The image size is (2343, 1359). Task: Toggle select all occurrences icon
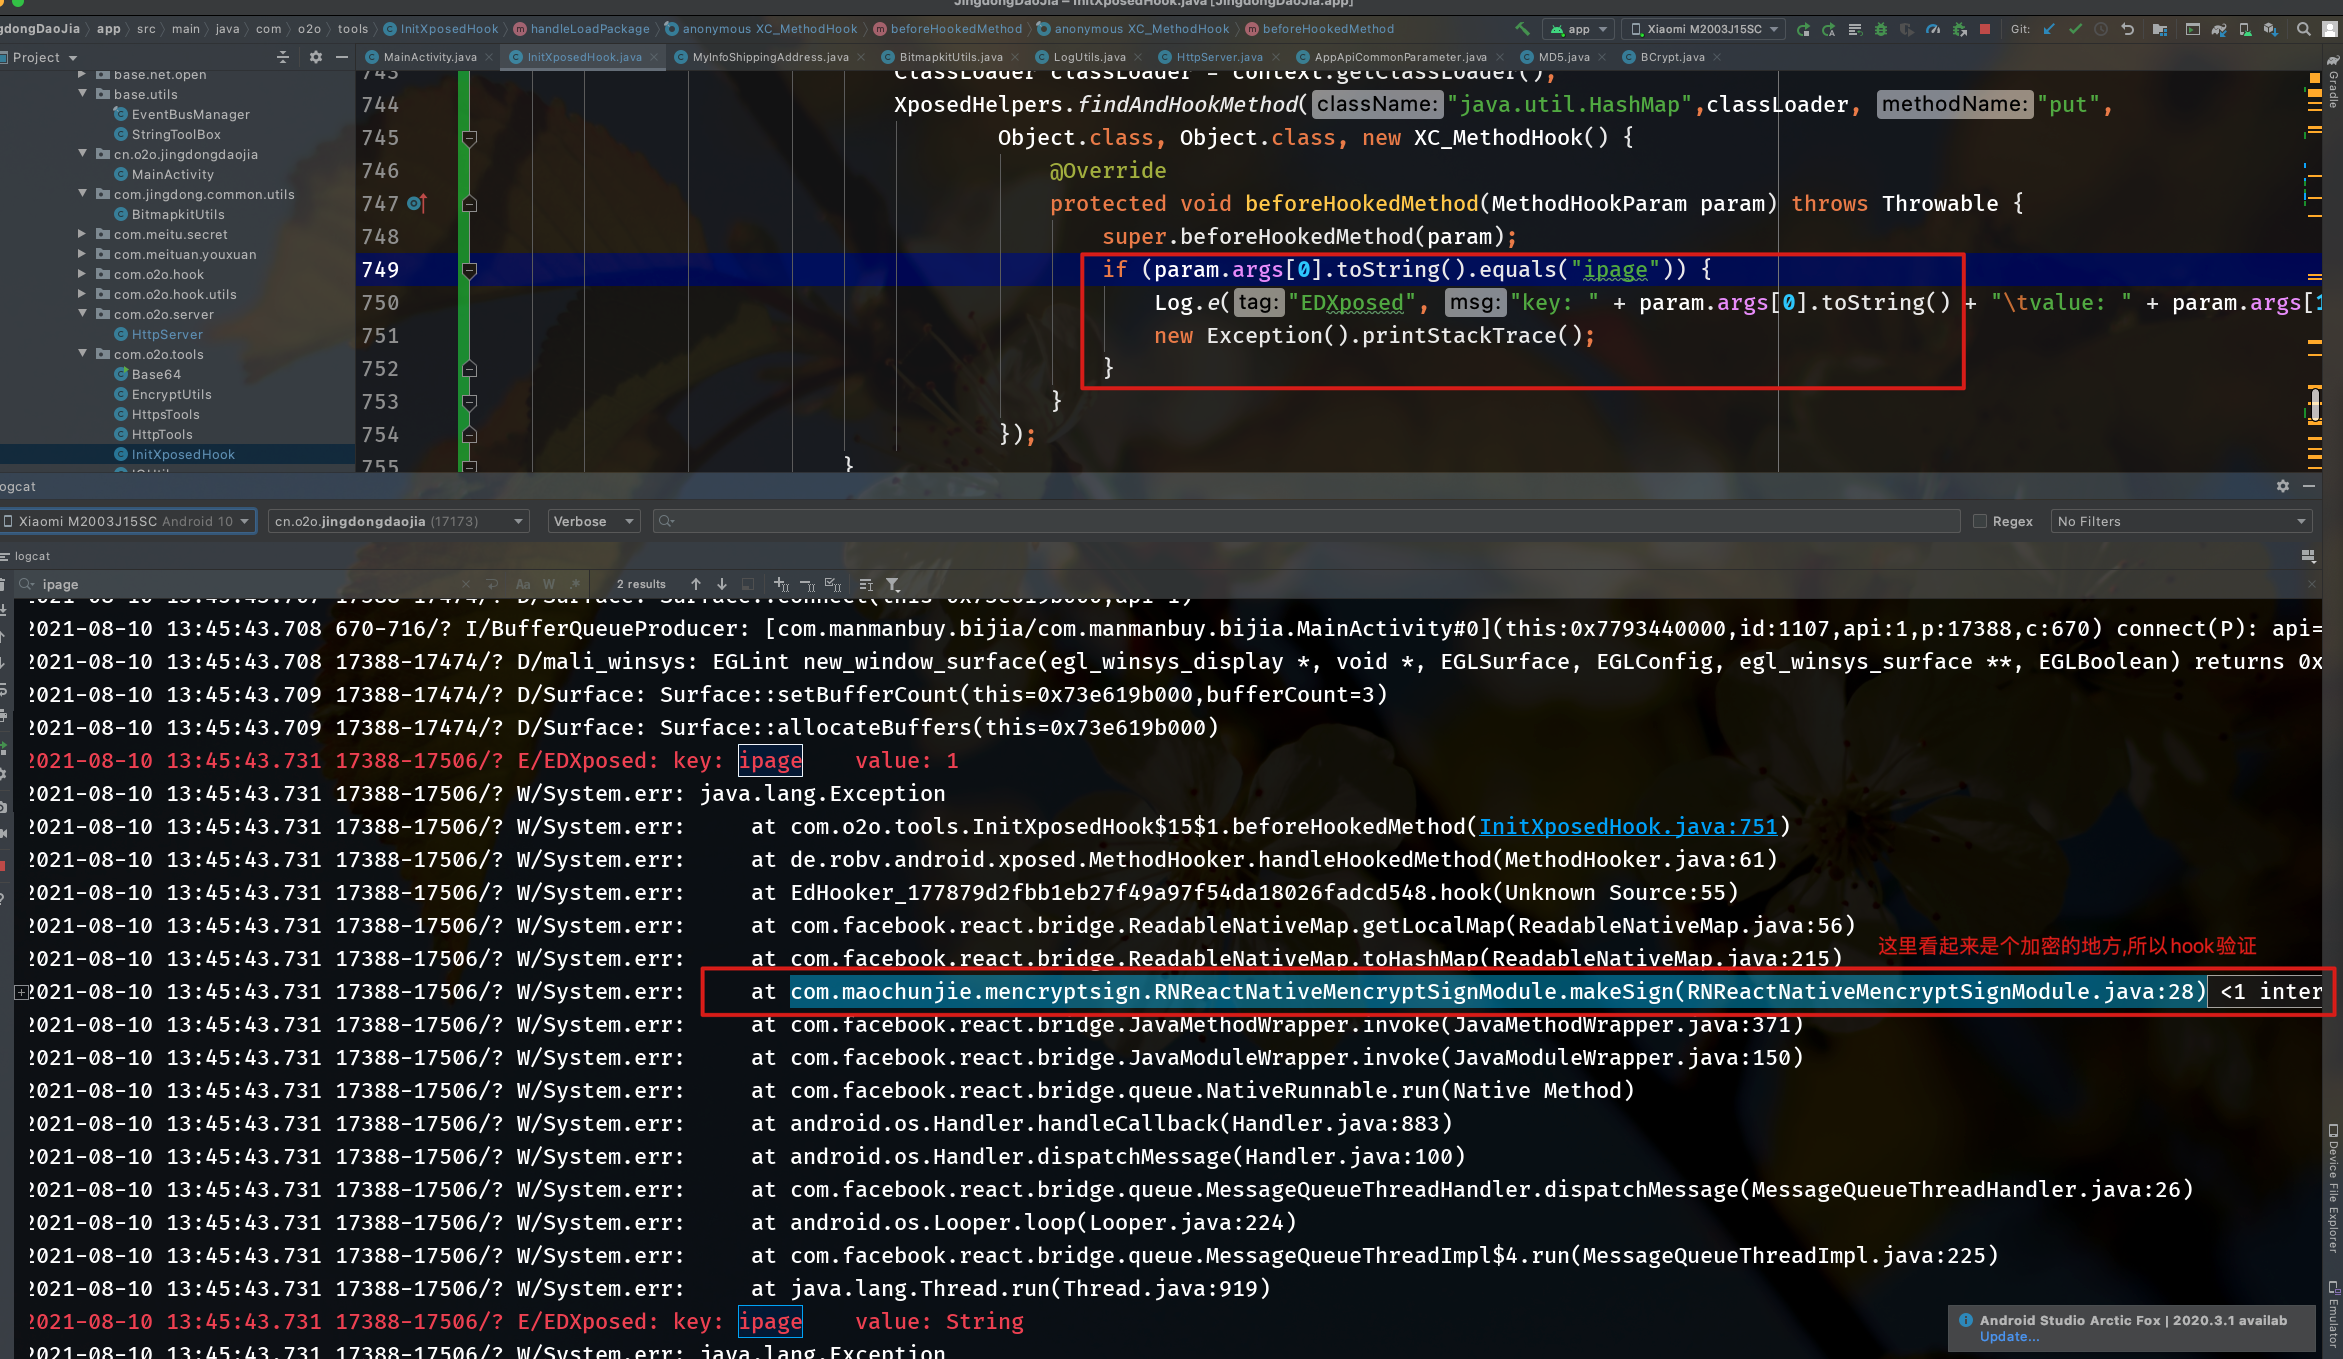834,584
